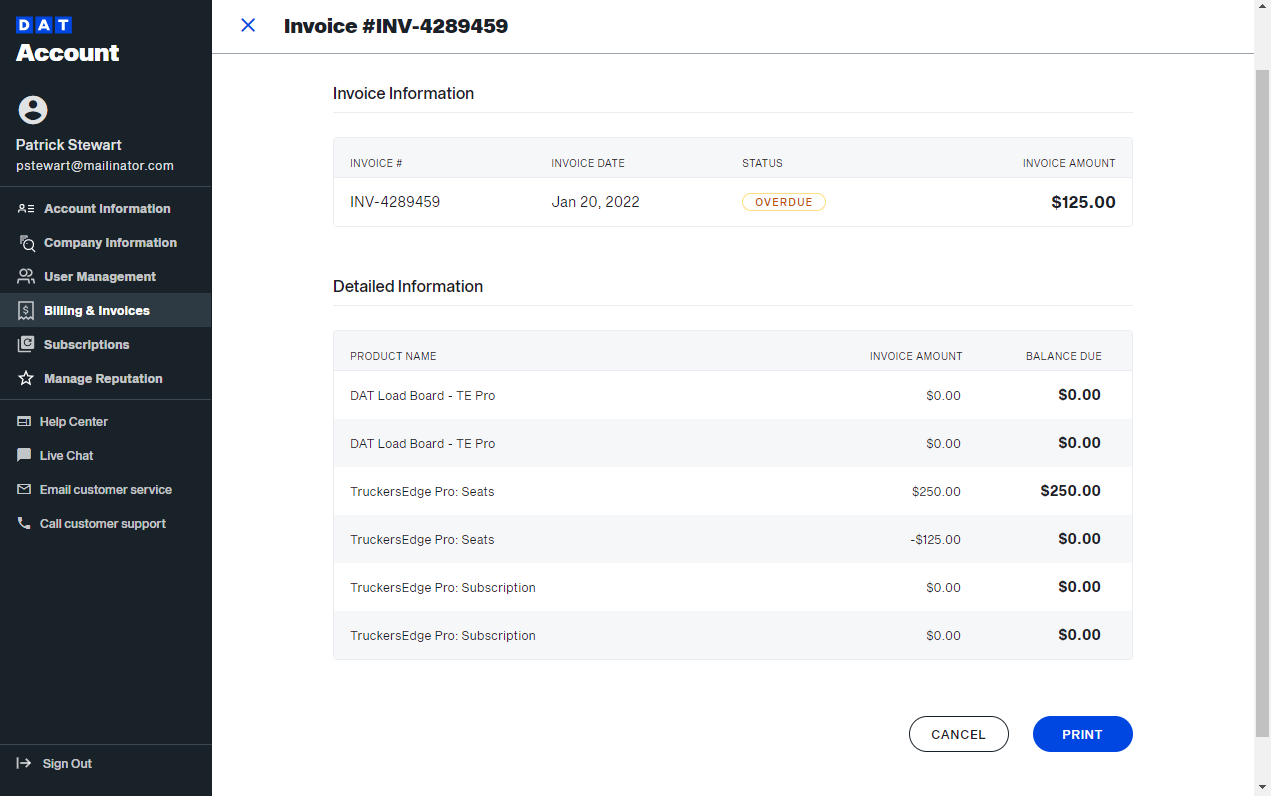The height and width of the screenshot is (796, 1271).
Task: Open Subscriptions from the sidebar
Action: coord(84,344)
